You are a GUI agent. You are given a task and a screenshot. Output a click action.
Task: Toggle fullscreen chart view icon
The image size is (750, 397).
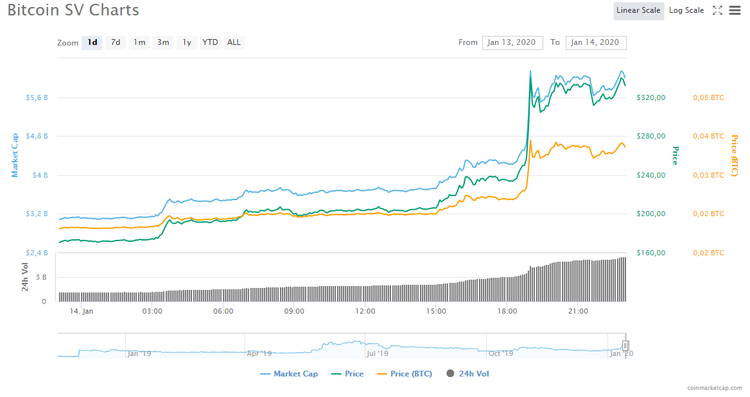[717, 10]
